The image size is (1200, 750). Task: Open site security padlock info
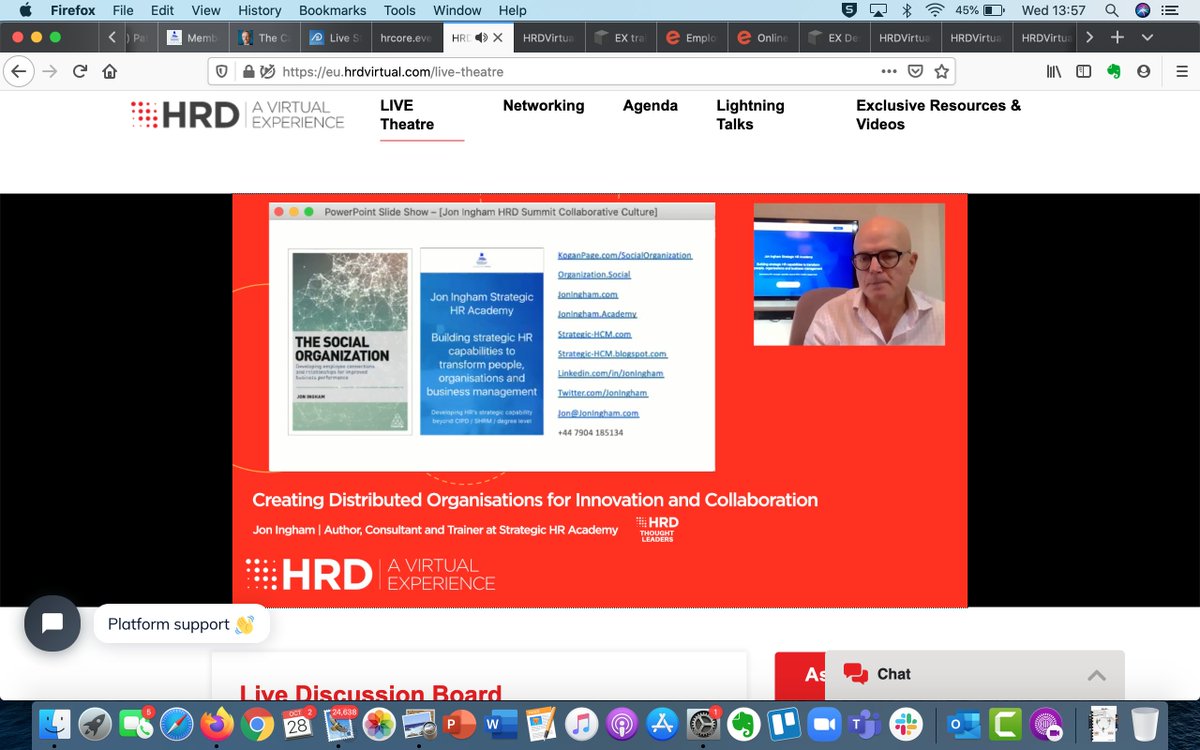point(248,72)
